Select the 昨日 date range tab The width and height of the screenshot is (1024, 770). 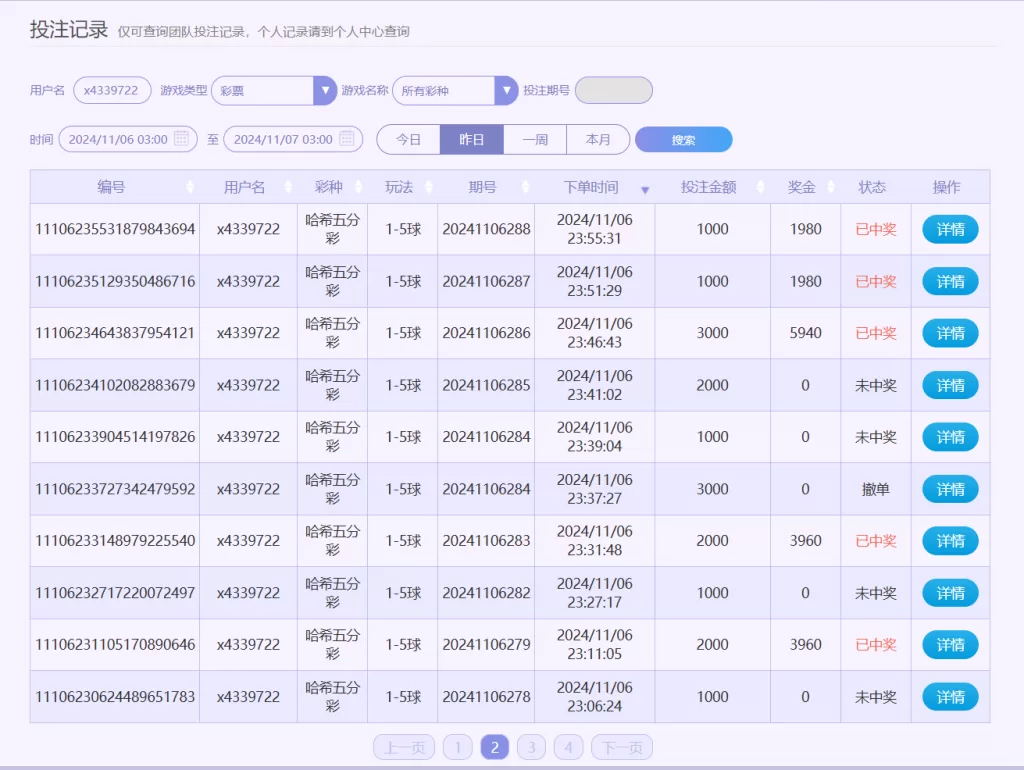[x=472, y=140]
